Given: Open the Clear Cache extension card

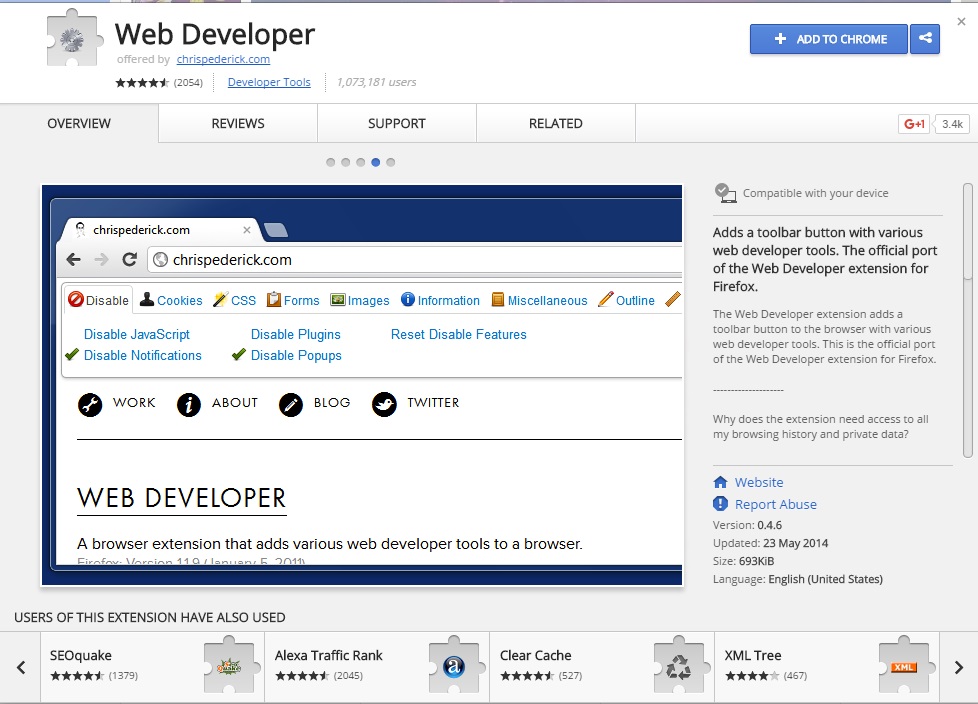Looking at the screenshot, I should click(603, 667).
